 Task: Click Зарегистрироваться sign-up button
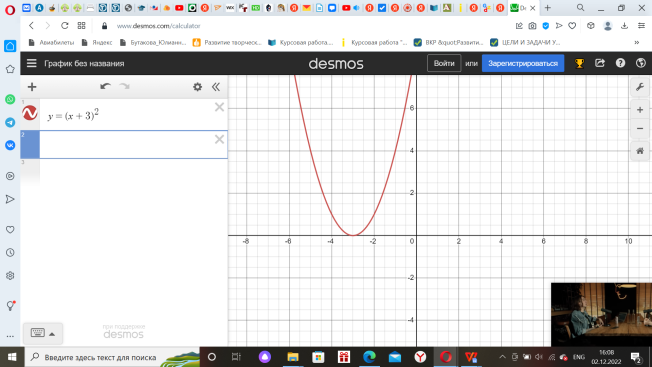coord(523,63)
